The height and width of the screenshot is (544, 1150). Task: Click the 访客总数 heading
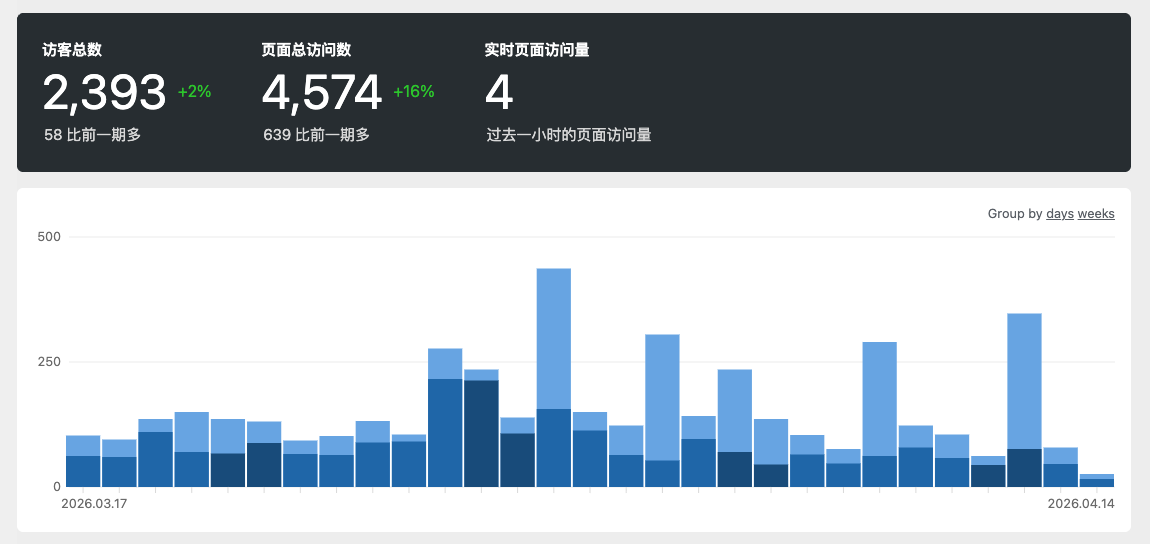[x=72, y=50]
